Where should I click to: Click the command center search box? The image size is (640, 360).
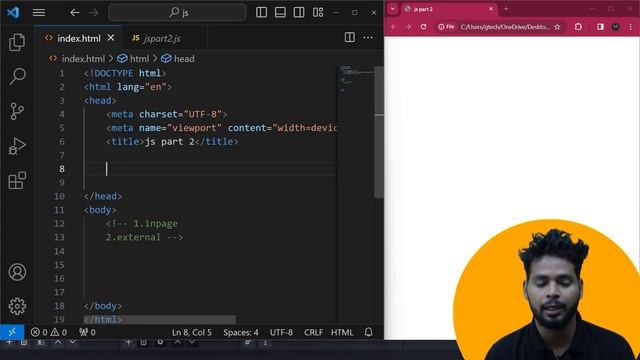(178, 13)
